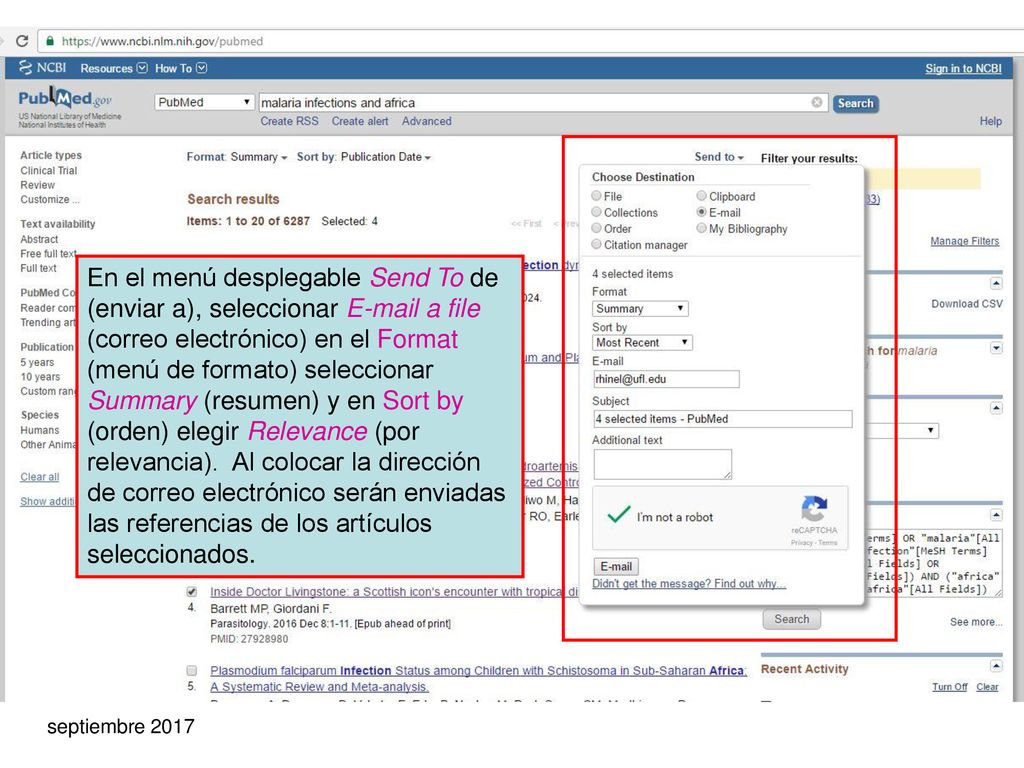The width and height of the screenshot is (1024, 768).
Task: Open the Help link
Action: pyautogui.click(x=990, y=121)
